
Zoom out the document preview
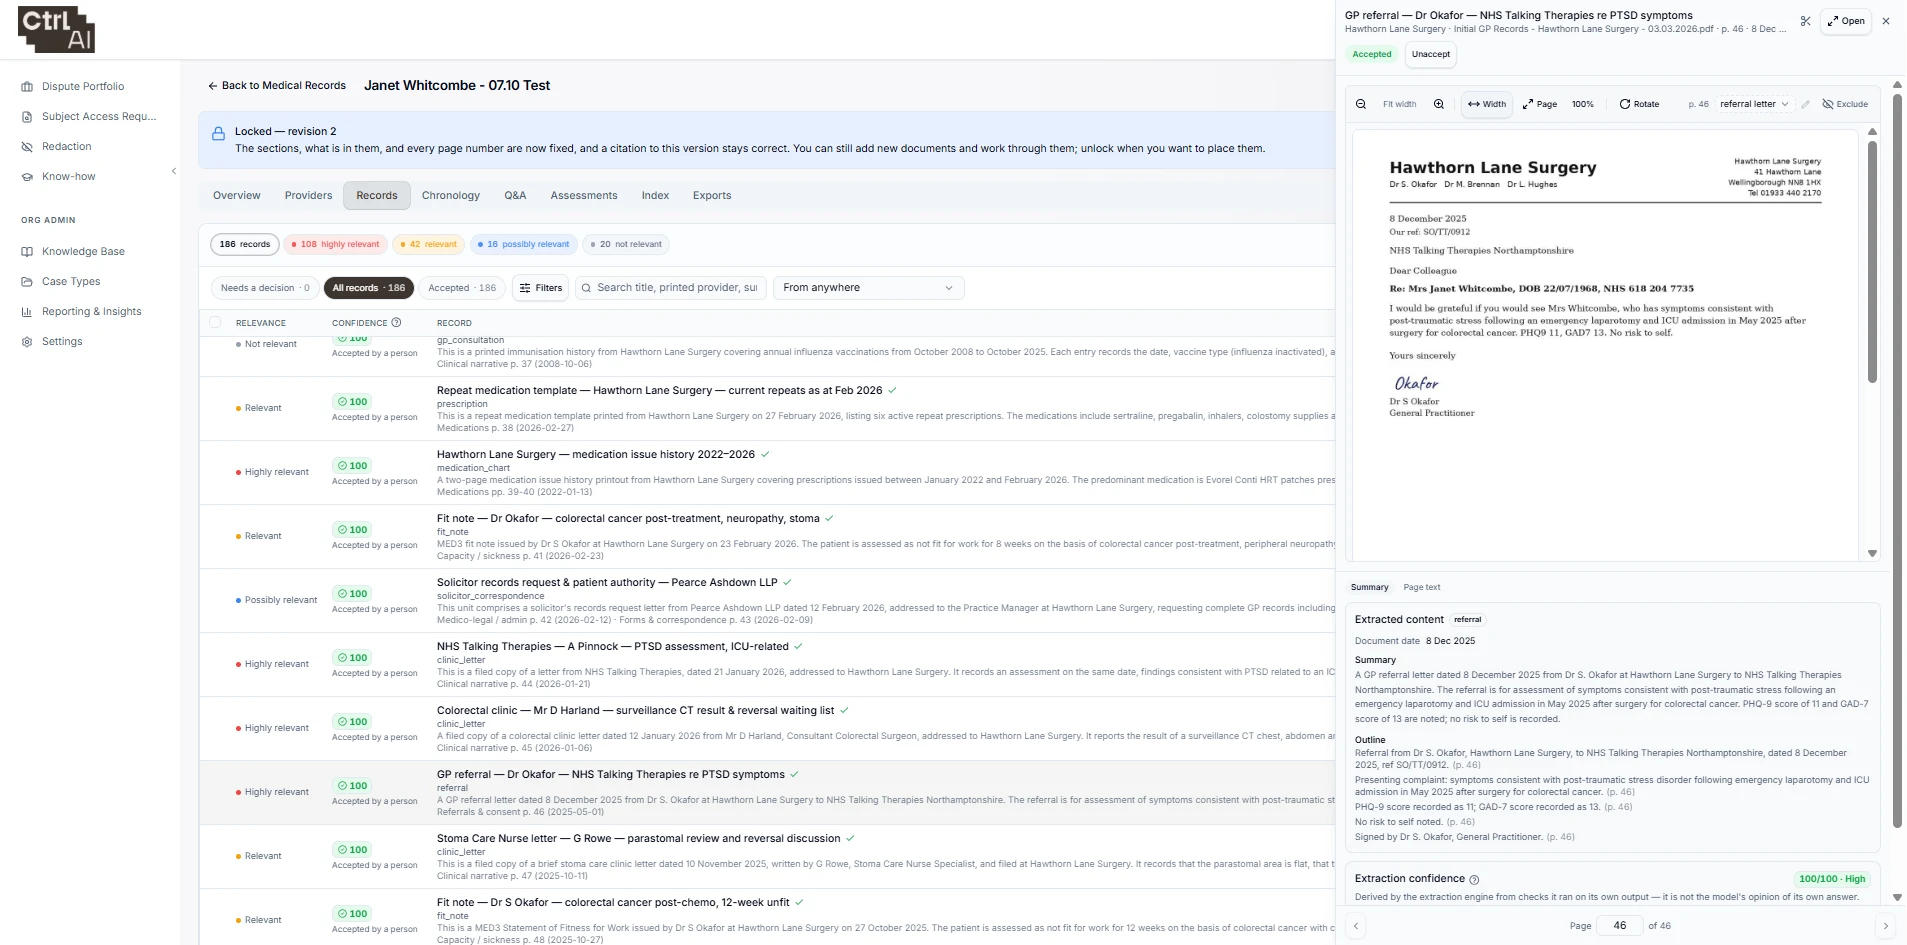coord(1361,104)
